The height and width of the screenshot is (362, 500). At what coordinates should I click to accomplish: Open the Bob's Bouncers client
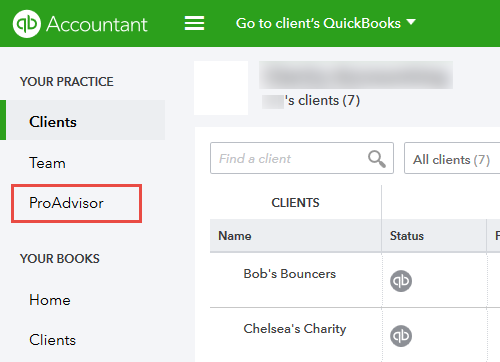(290, 274)
